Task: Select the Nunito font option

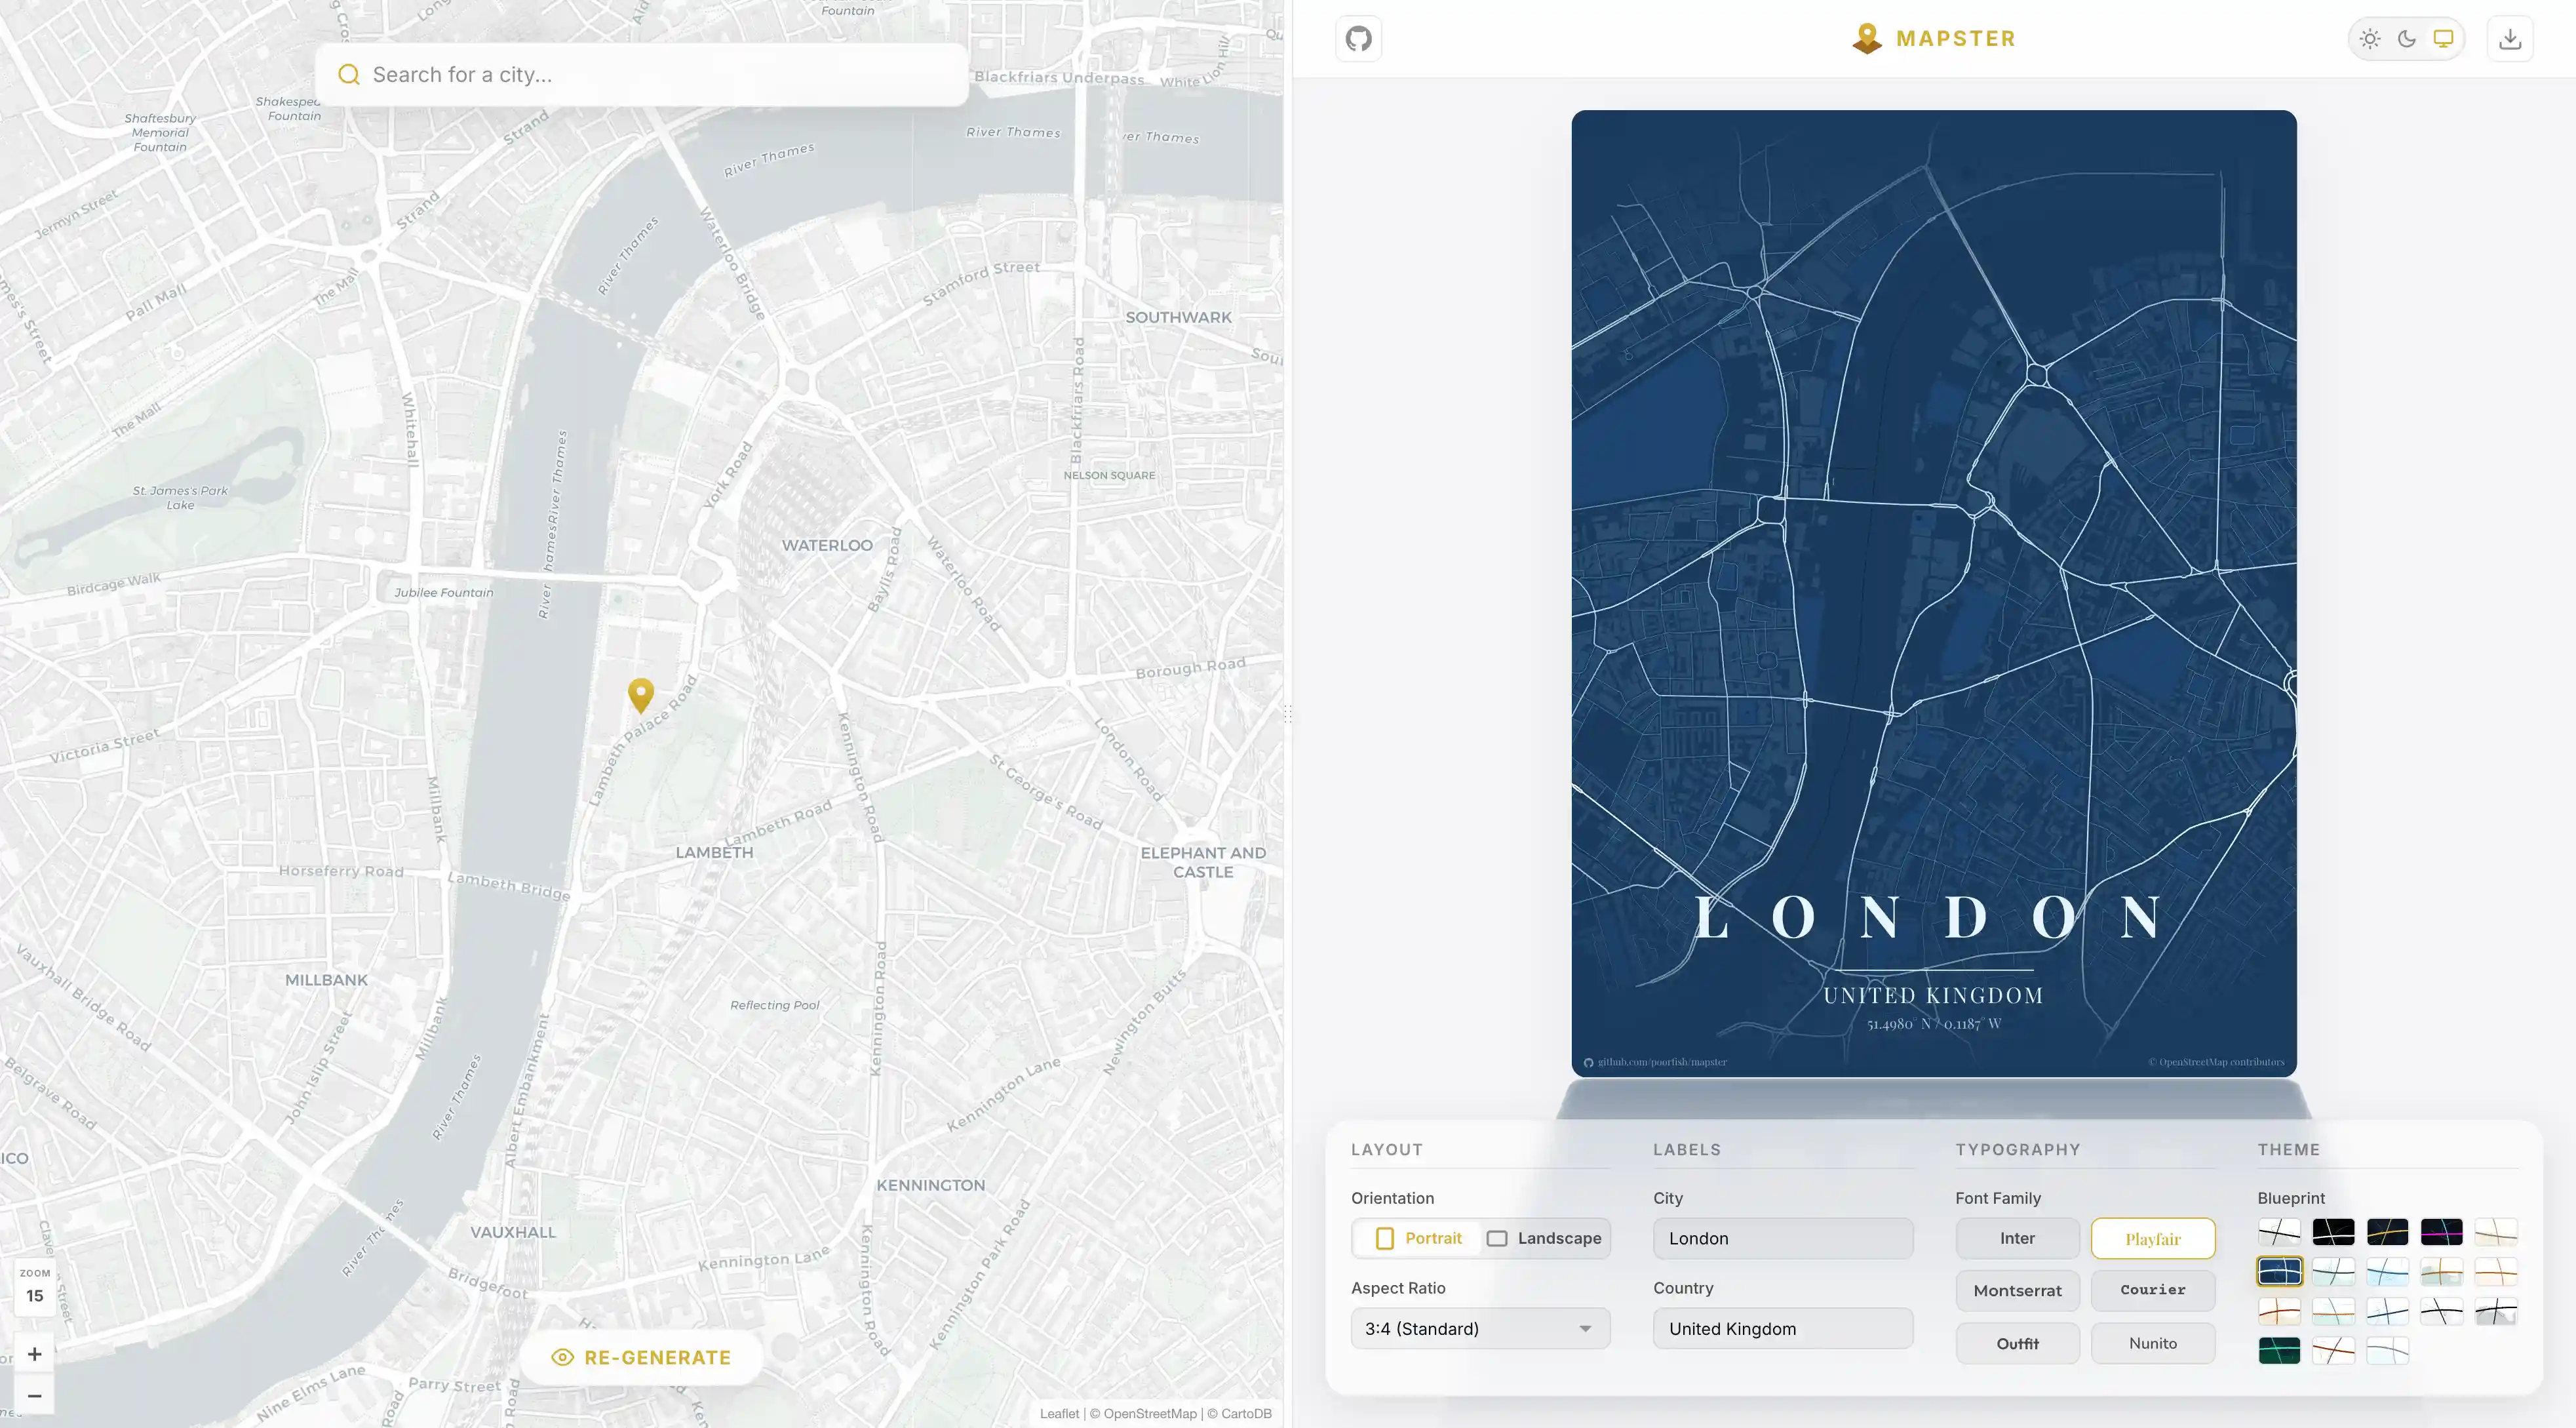Action: pos(2152,1344)
